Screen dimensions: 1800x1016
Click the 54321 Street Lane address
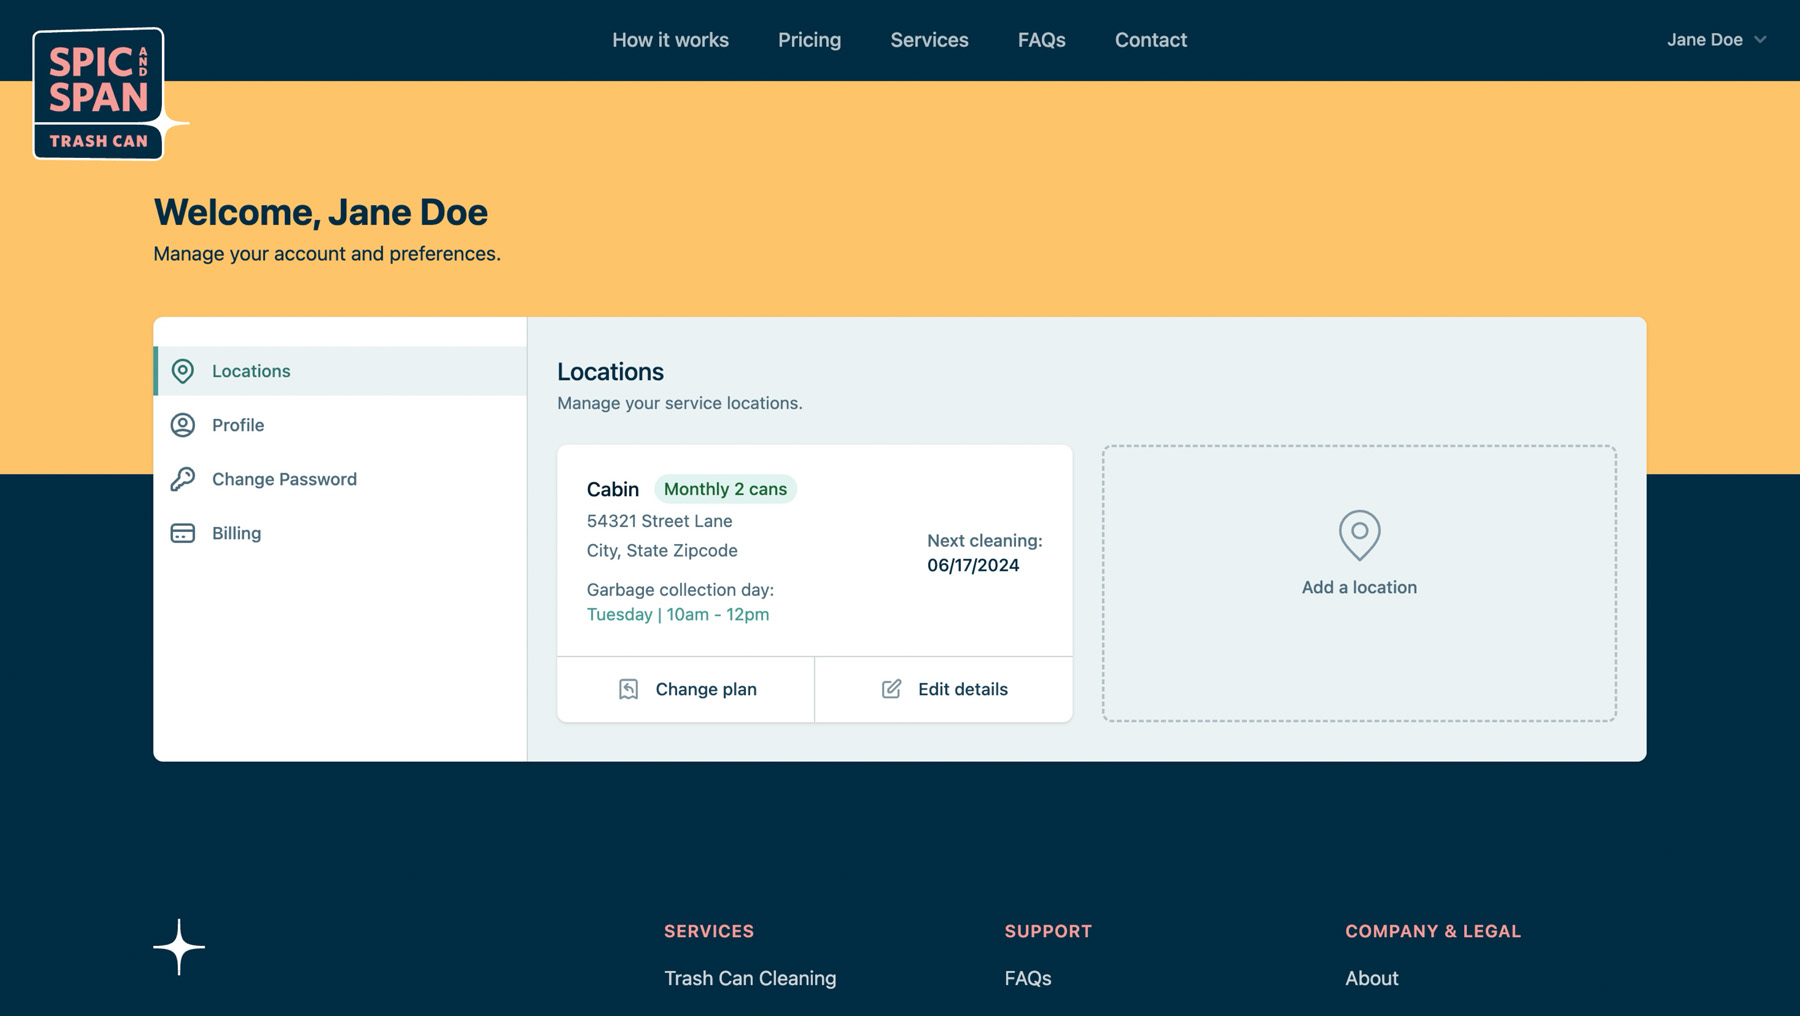click(x=659, y=521)
